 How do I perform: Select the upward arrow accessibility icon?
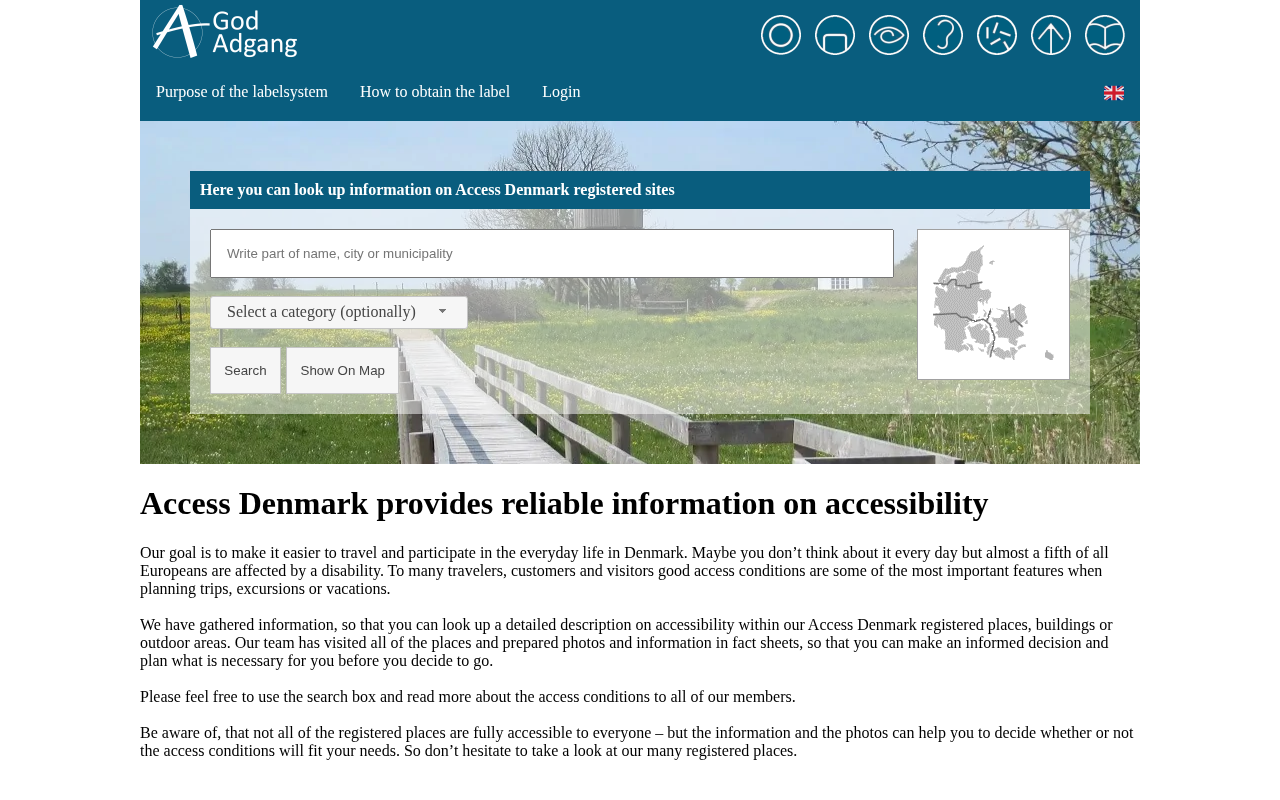(x=1051, y=35)
